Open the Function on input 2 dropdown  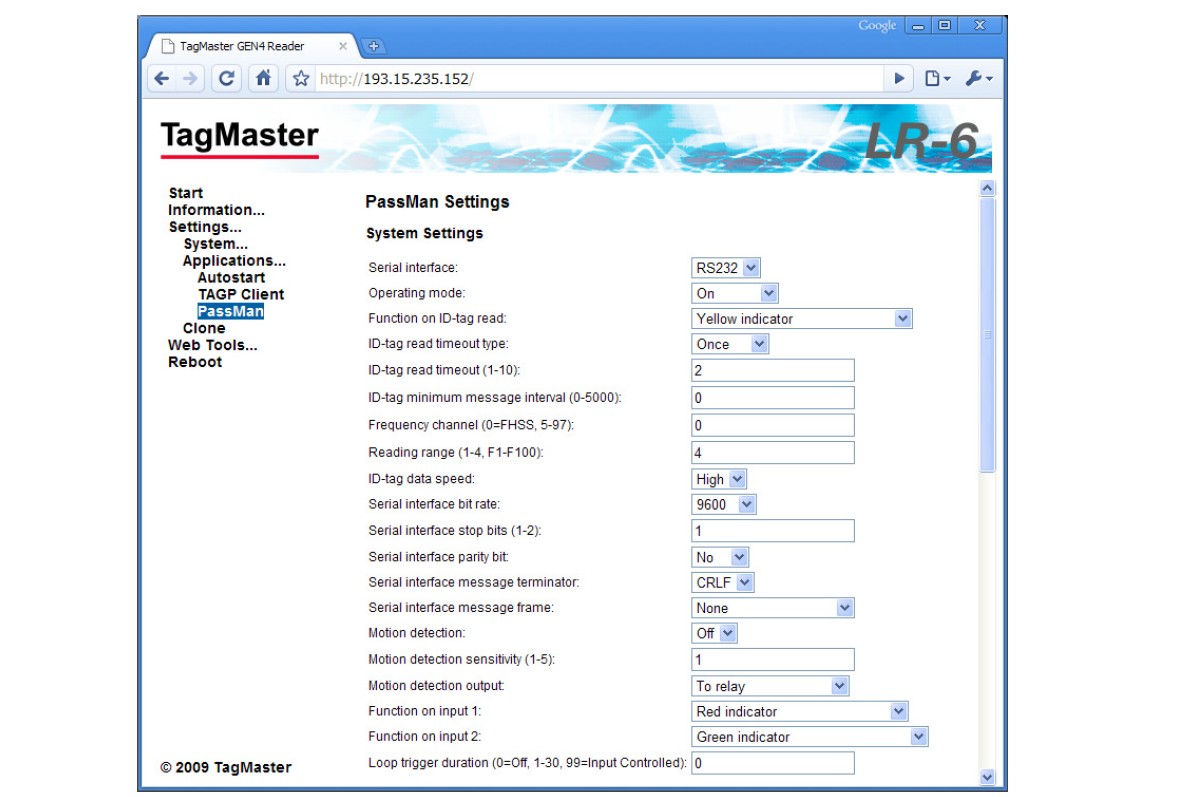[x=810, y=737]
